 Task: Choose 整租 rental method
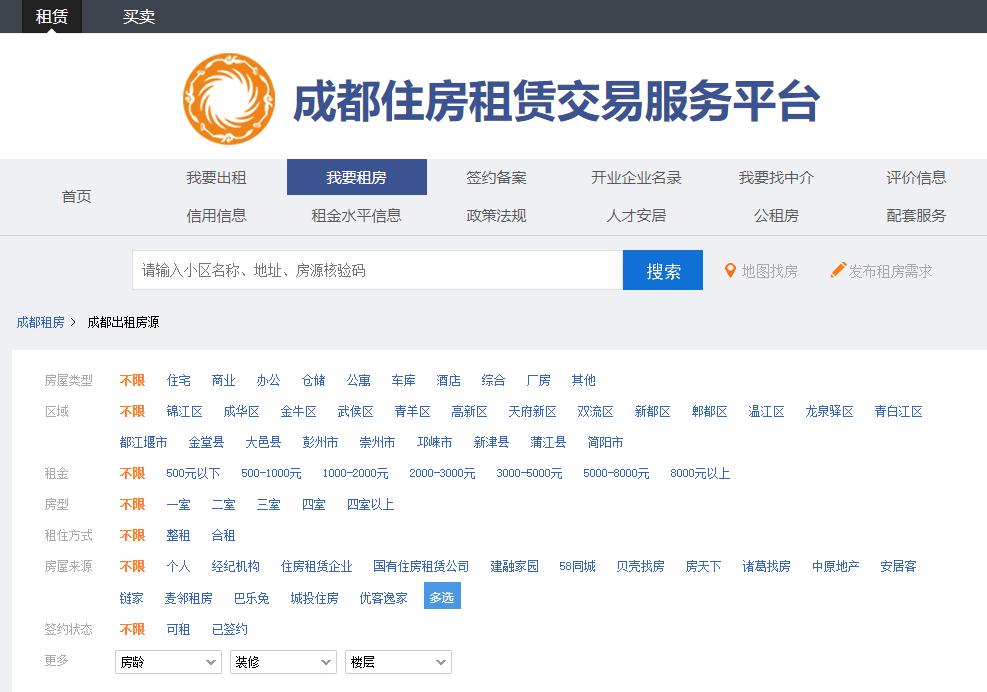click(178, 535)
